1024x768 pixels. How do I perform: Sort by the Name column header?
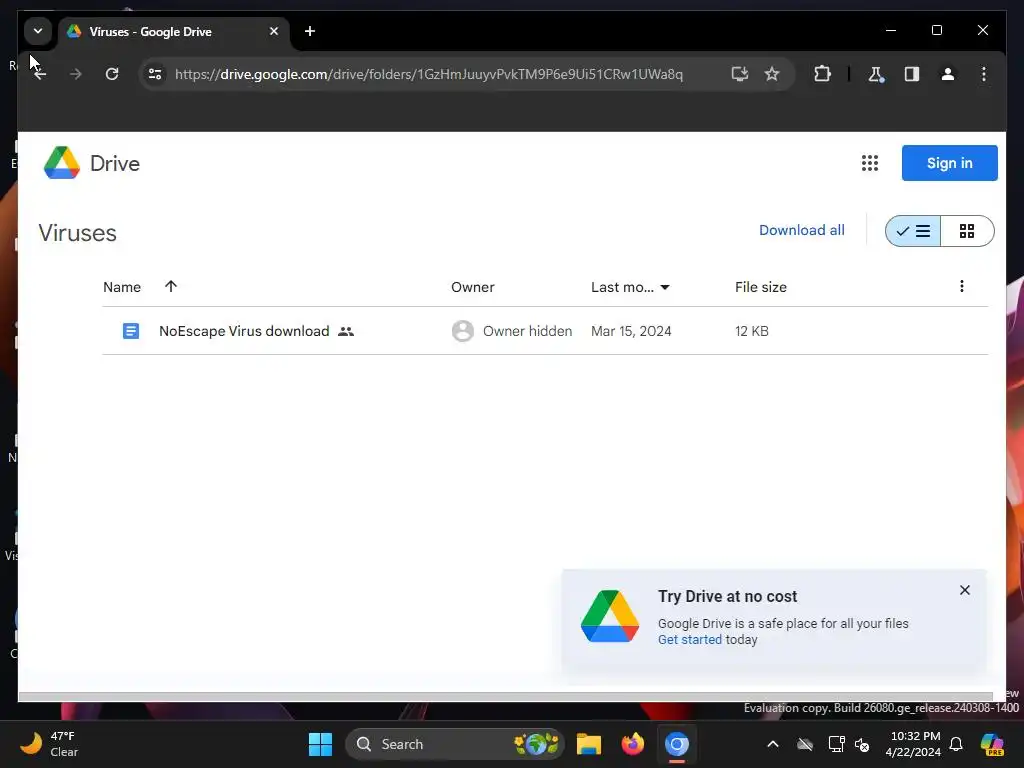pyautogui.click(x=122, y=287)
